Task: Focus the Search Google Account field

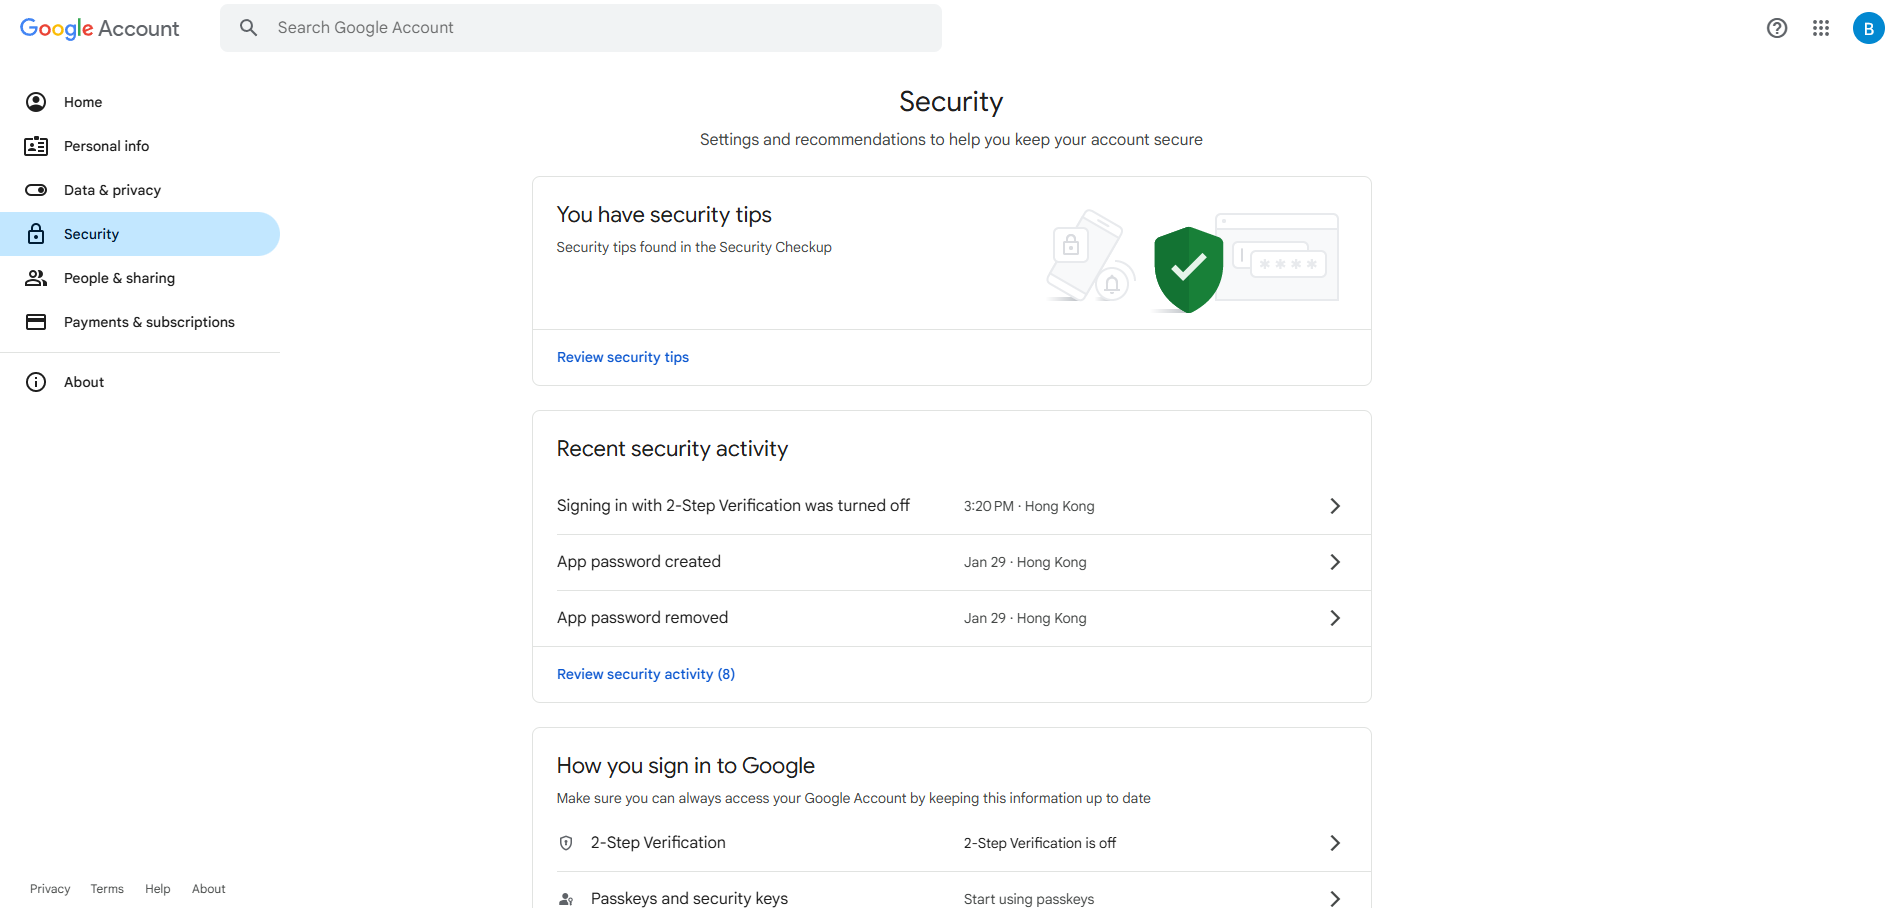Action: coord(600,28)
